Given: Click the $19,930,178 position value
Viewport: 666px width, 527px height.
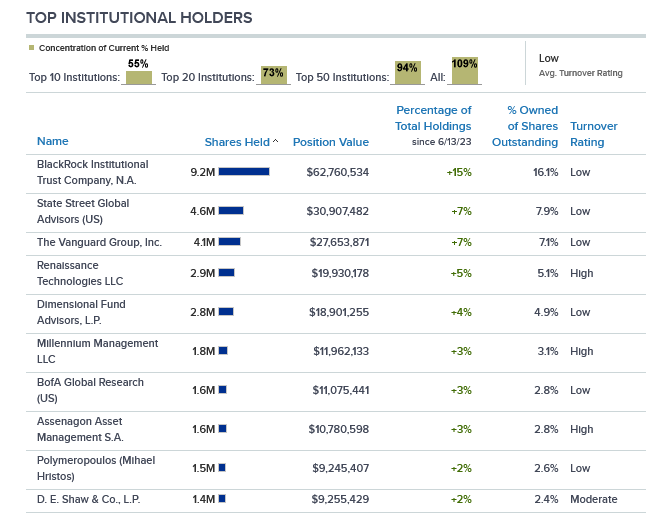Looking at the screenshot, I should click(340, 273).
